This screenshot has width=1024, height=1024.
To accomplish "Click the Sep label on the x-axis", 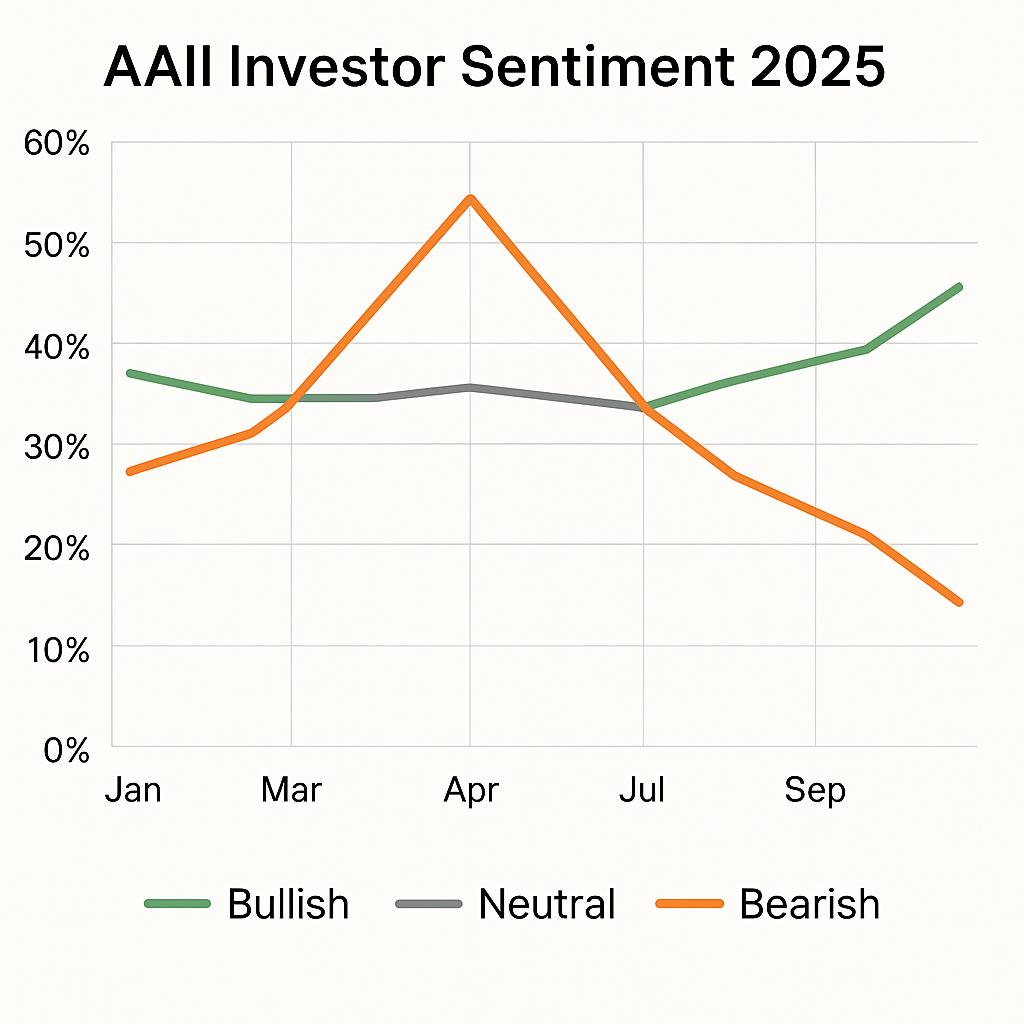I will [814, 790].
